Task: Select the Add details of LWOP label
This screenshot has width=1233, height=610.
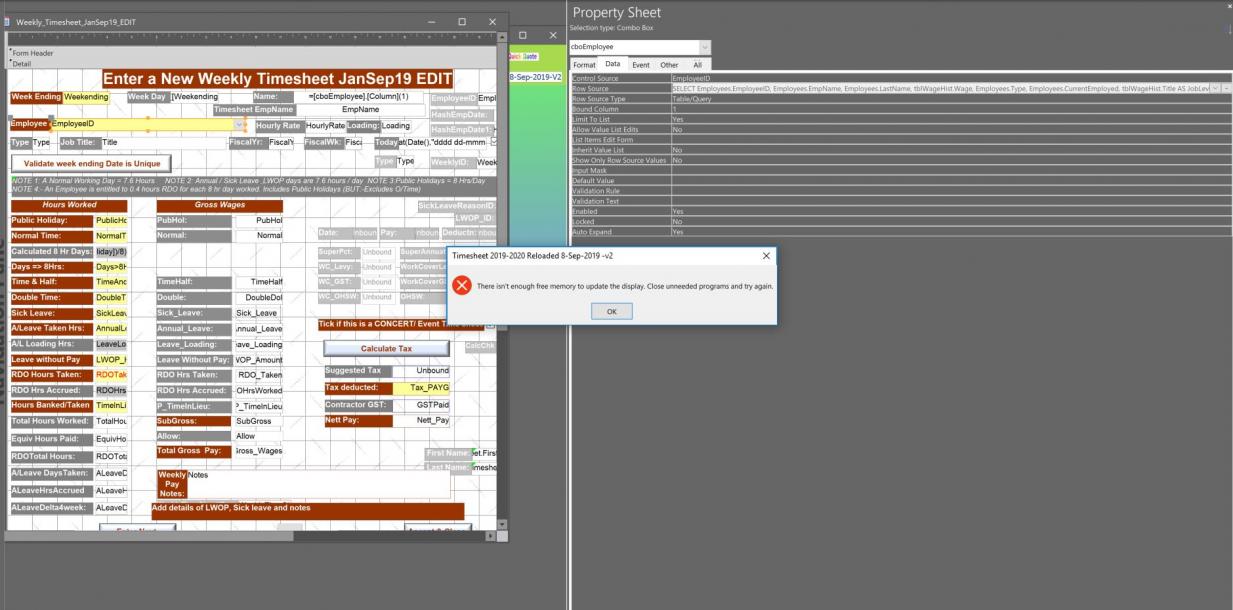Action: [307, 510]
